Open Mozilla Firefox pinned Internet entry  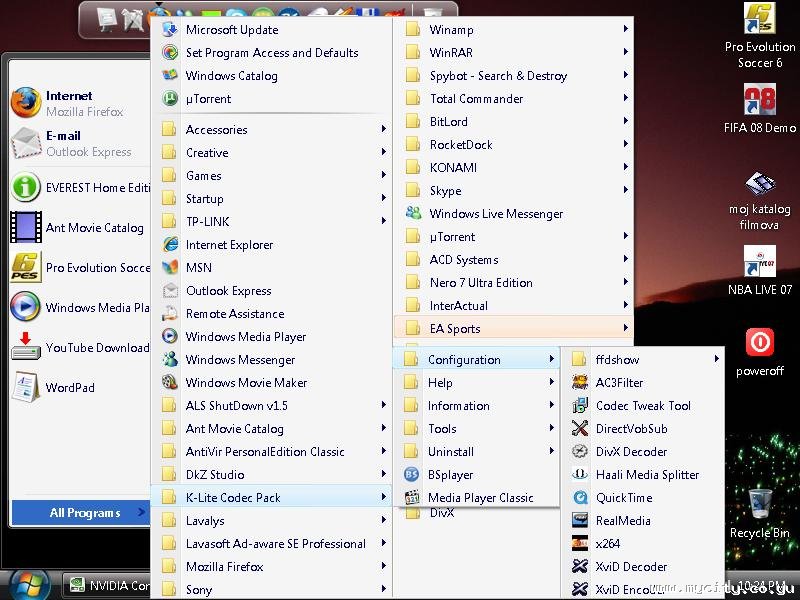pos(68,103)
